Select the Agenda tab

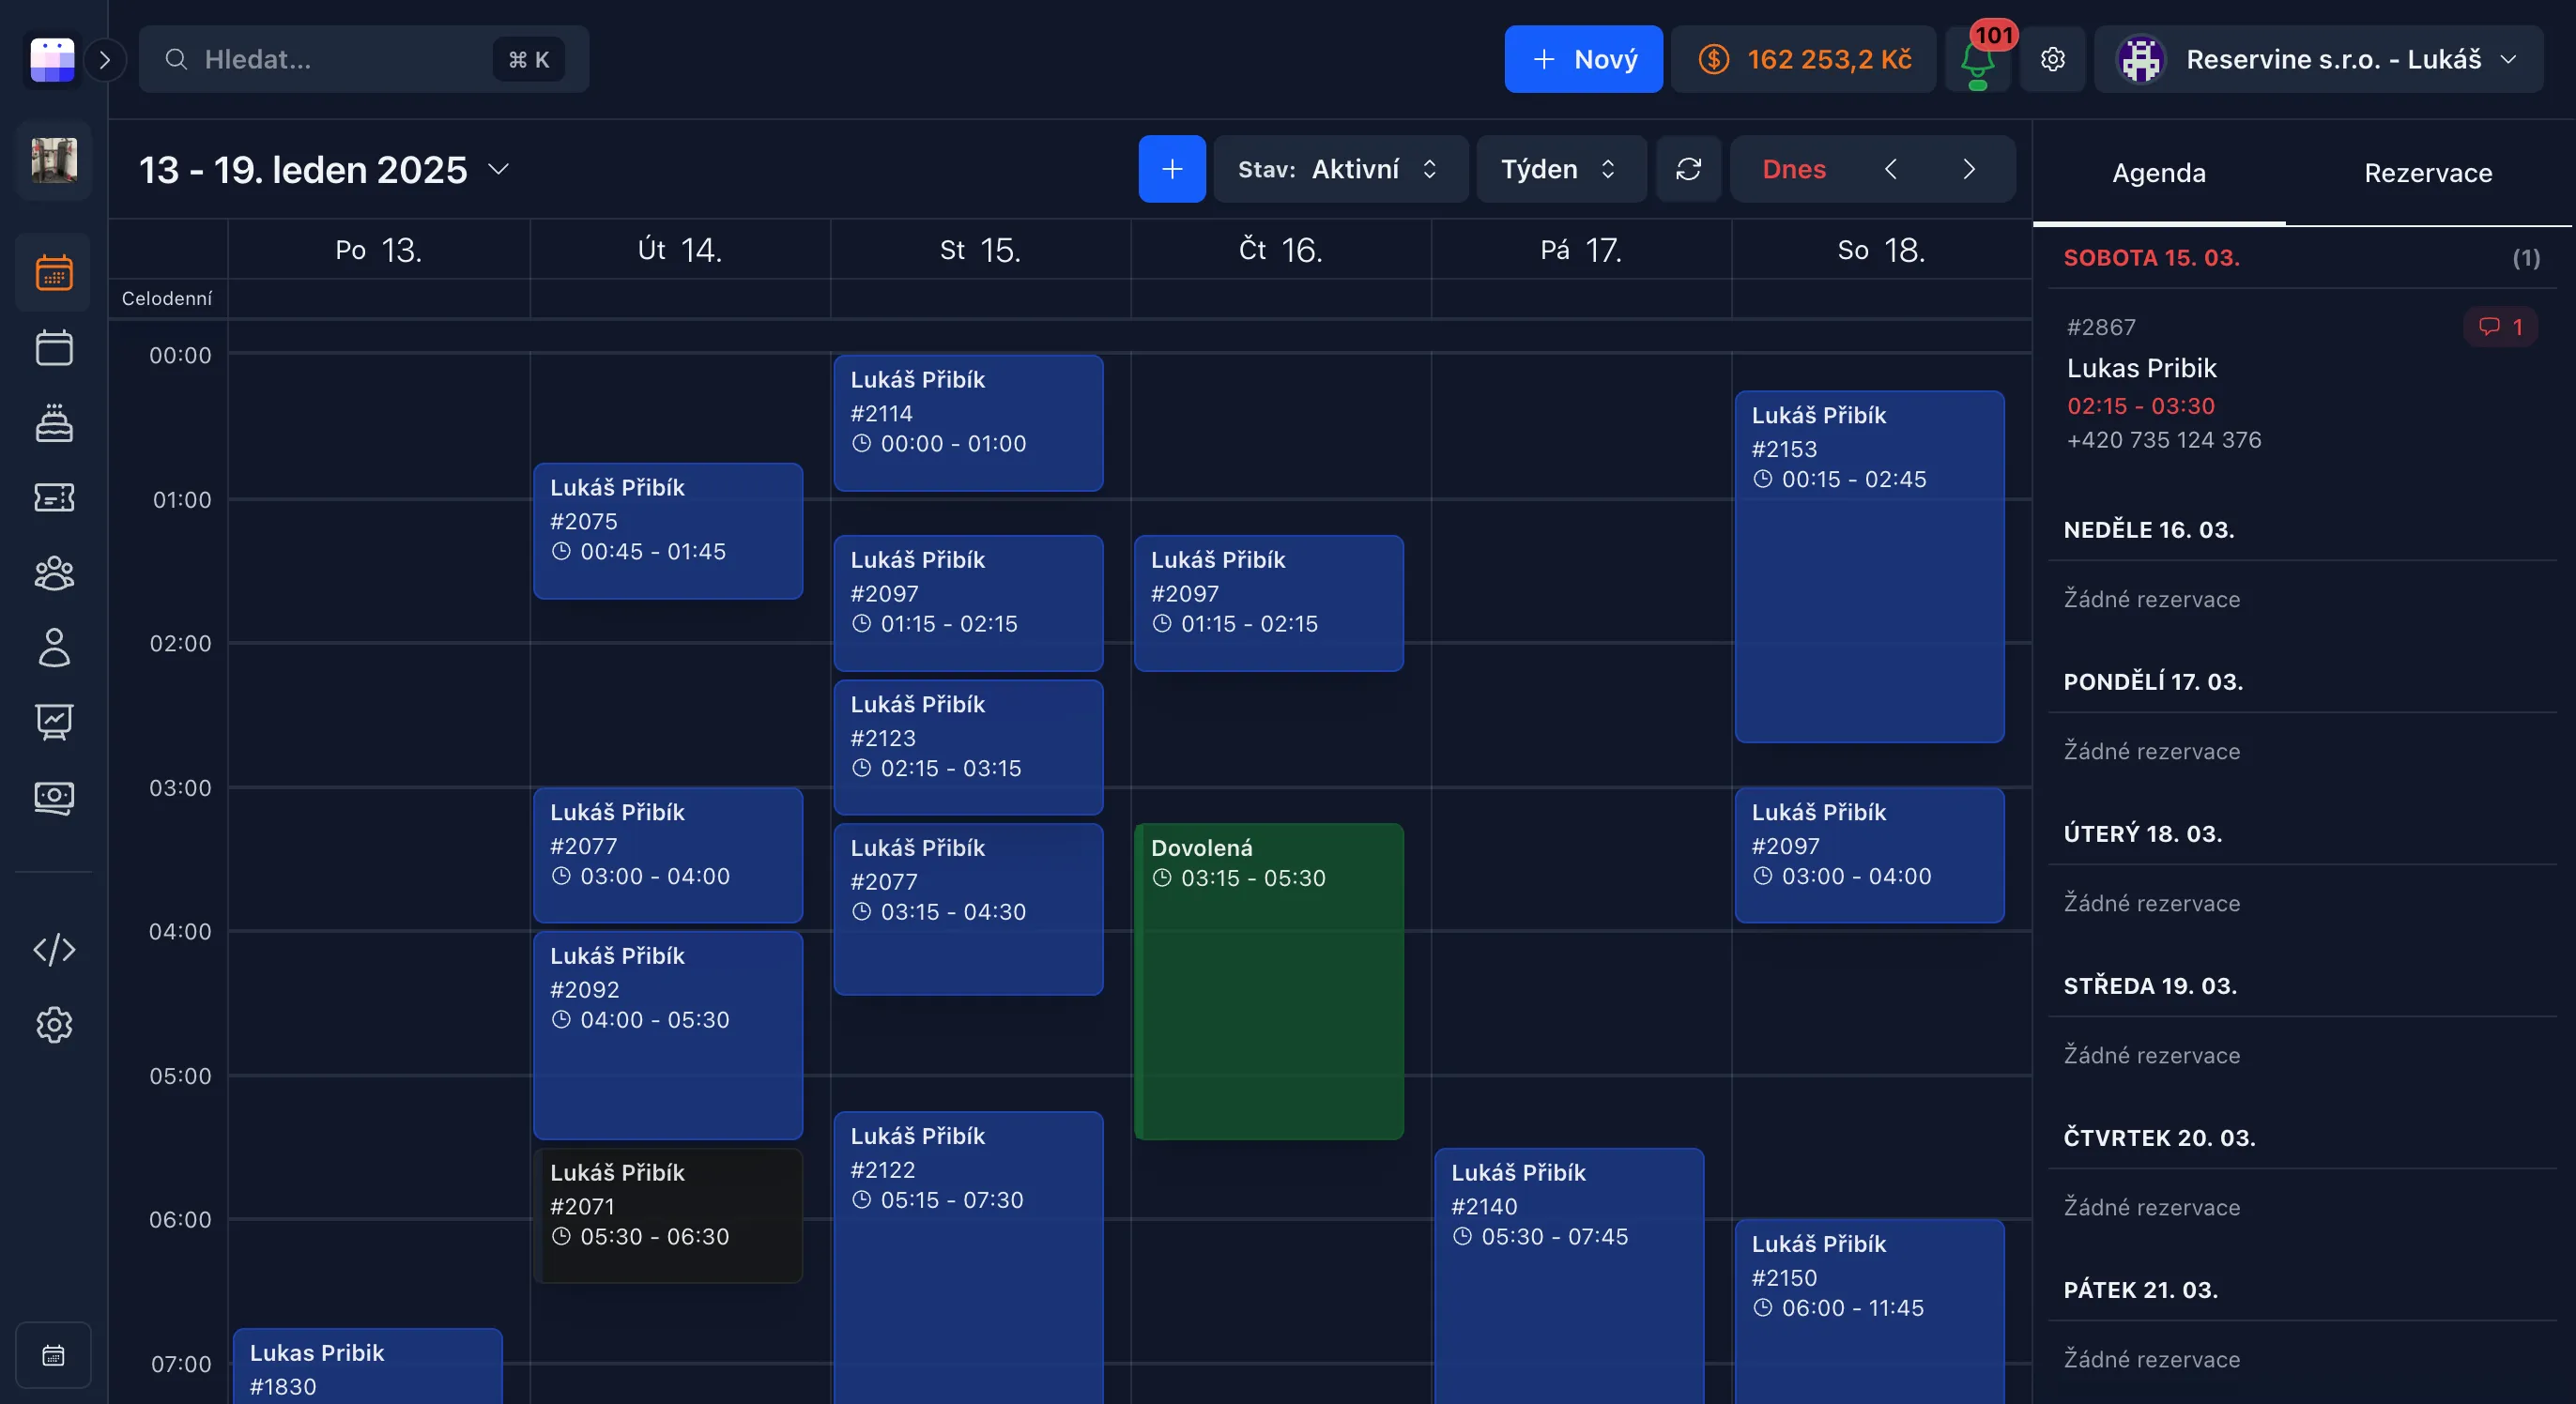2158,173
